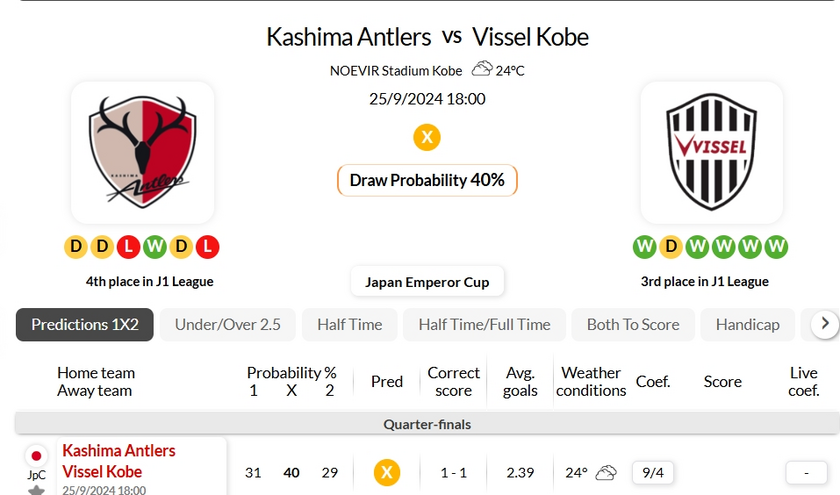Select the Predictions 1X2 tab
840x495 pixels.
tap(85, 324)
